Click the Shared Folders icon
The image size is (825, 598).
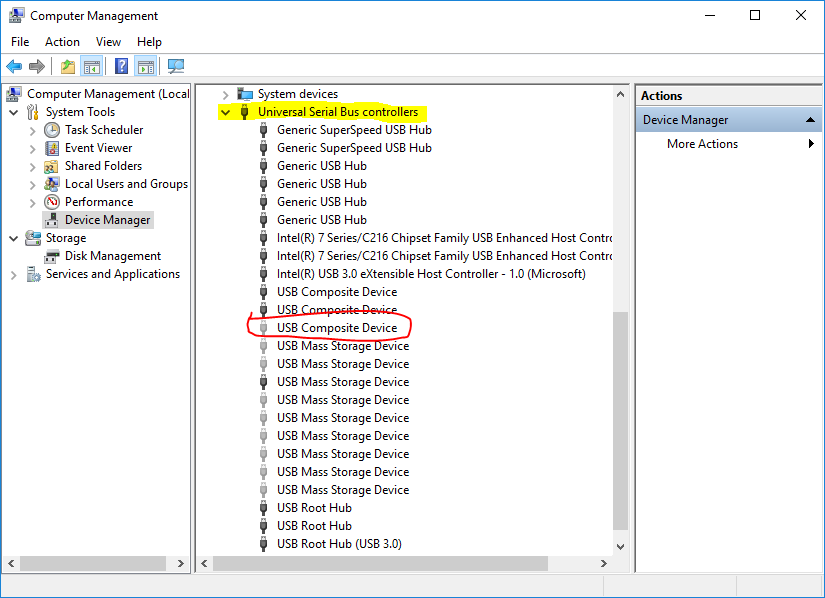(52, 166)
